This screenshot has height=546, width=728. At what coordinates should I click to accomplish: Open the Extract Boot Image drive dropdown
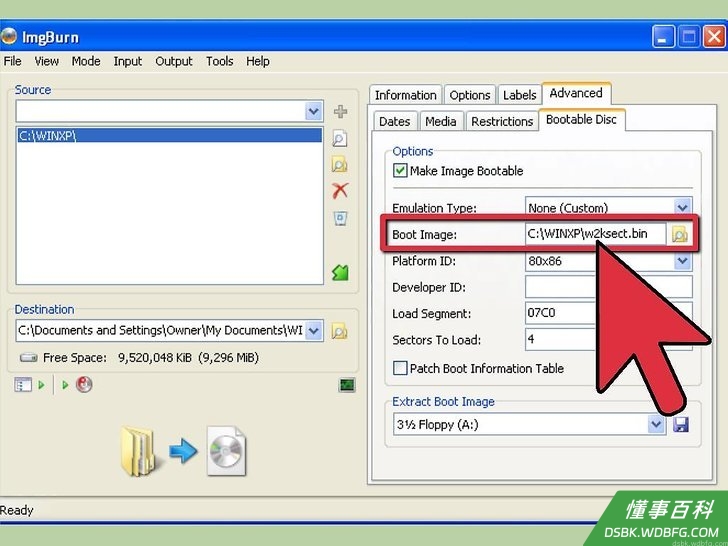[x=656, y=424]
